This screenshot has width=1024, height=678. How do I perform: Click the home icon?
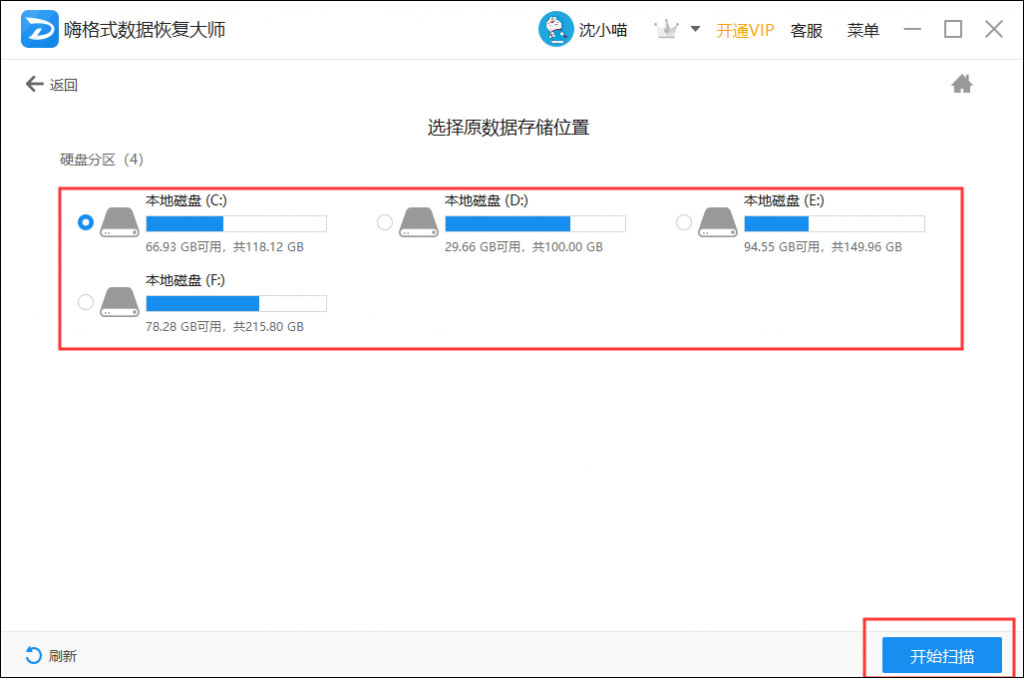coord(961,84)
